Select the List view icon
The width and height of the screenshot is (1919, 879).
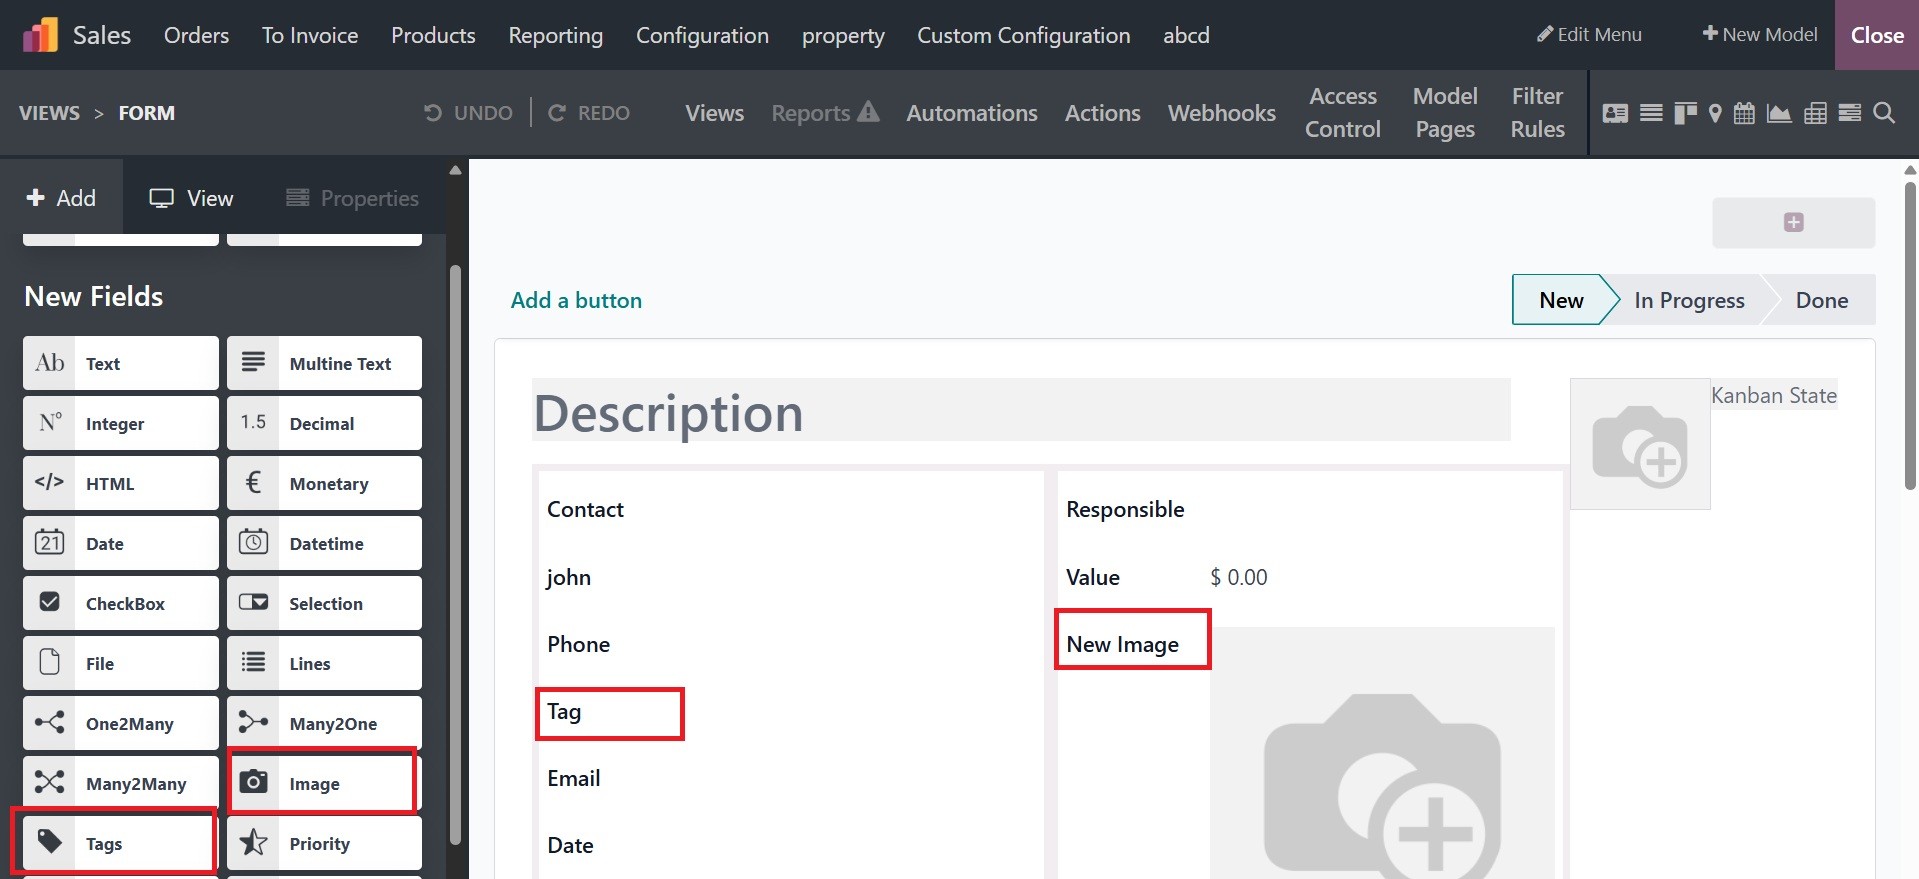coord(1651,113)
